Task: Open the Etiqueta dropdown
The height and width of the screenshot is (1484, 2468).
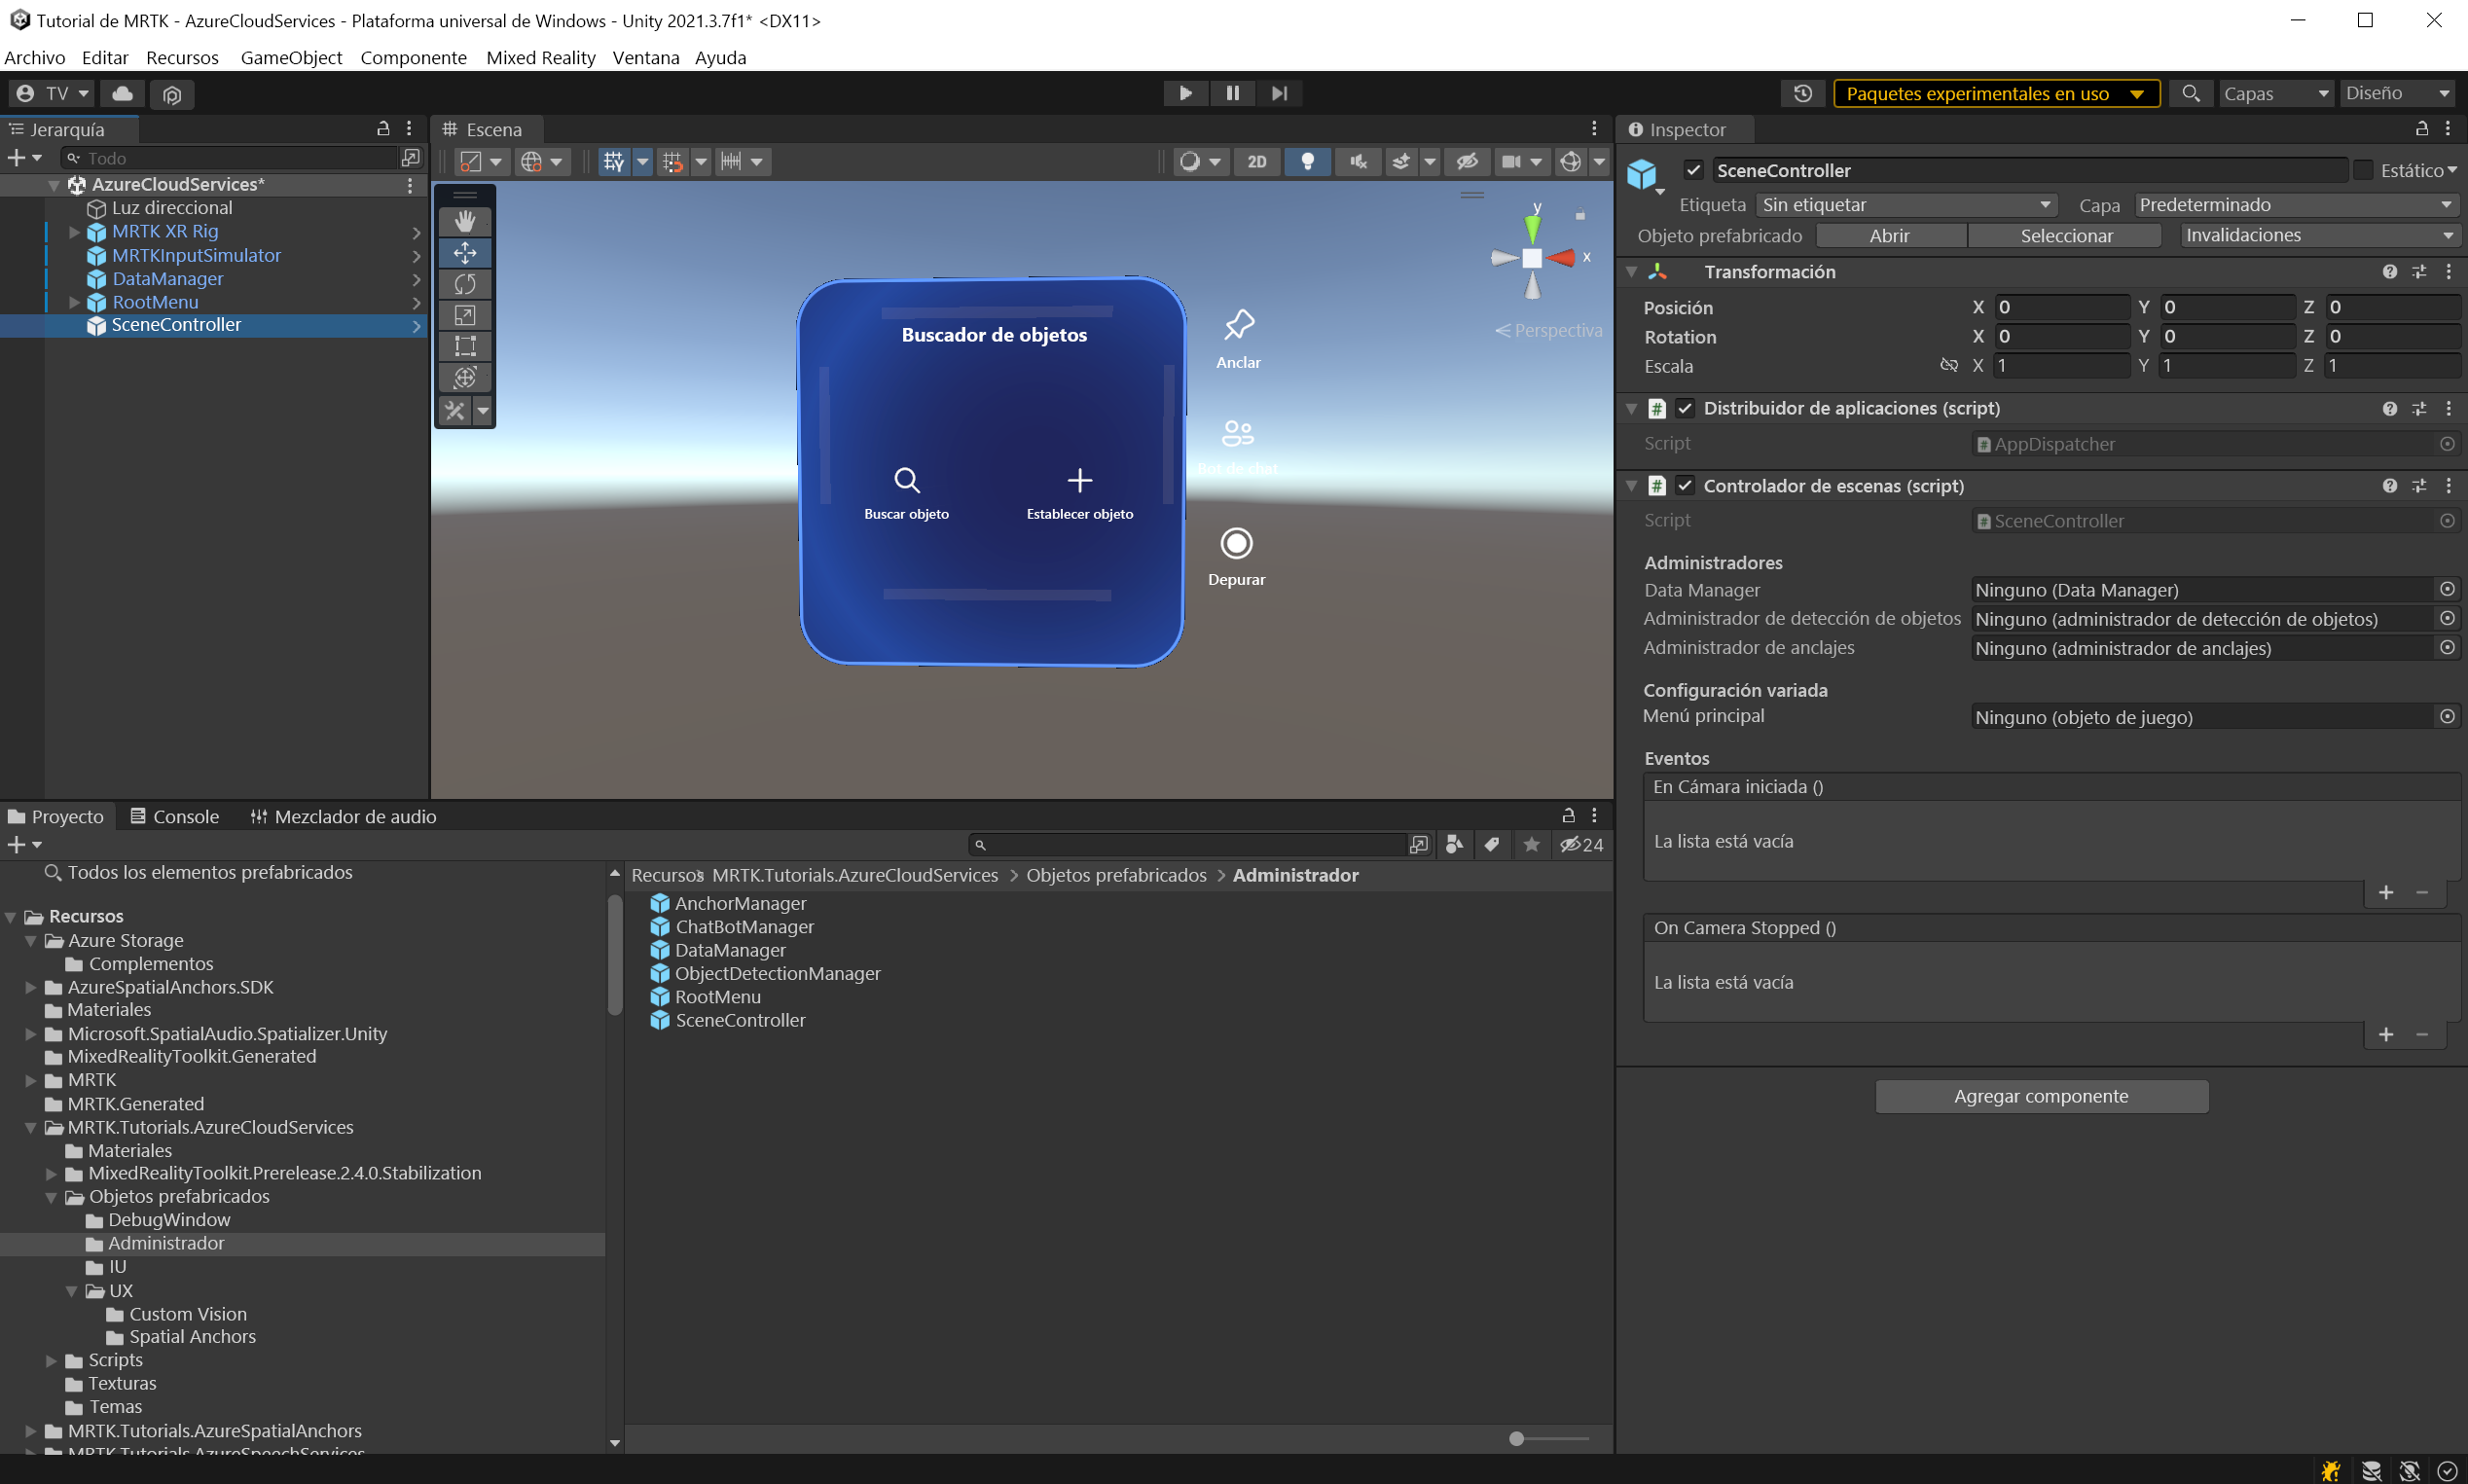Action: [1905, 204]
